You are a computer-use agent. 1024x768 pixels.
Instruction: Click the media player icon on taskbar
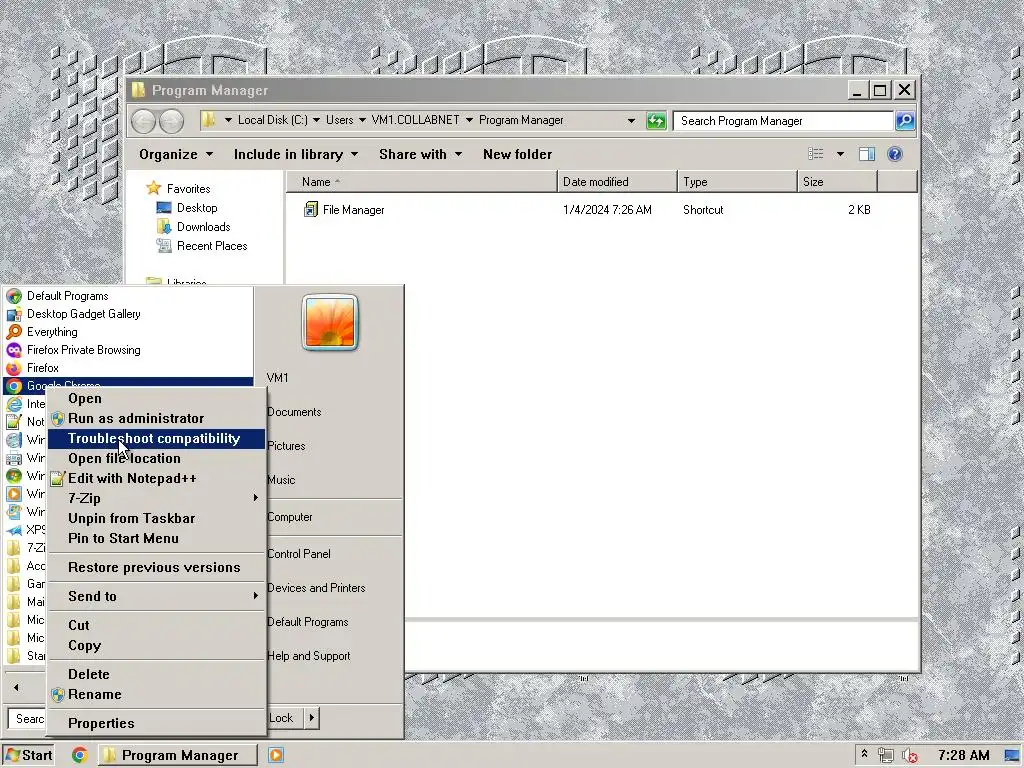[x=276, y=755]
